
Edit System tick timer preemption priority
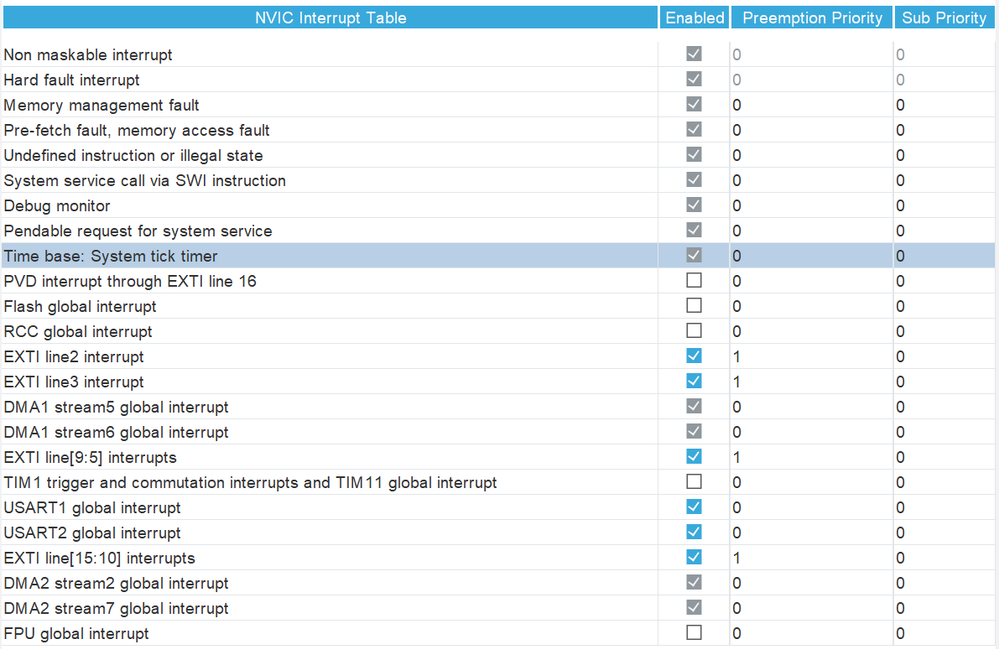[811, 256]
